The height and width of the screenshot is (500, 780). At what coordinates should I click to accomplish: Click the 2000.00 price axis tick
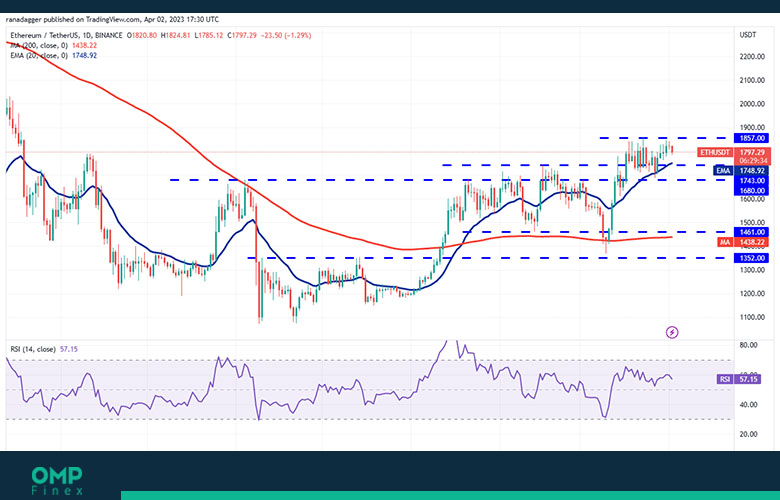[752, 104]
